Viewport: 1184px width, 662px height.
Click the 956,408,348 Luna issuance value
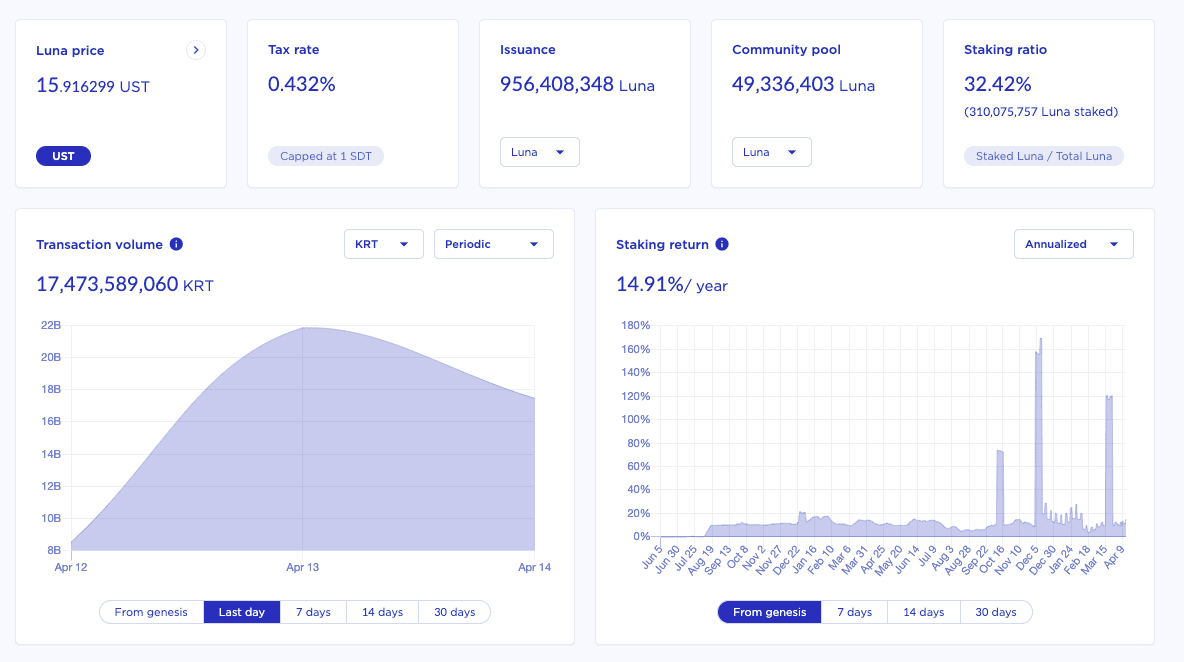point(577,84)
